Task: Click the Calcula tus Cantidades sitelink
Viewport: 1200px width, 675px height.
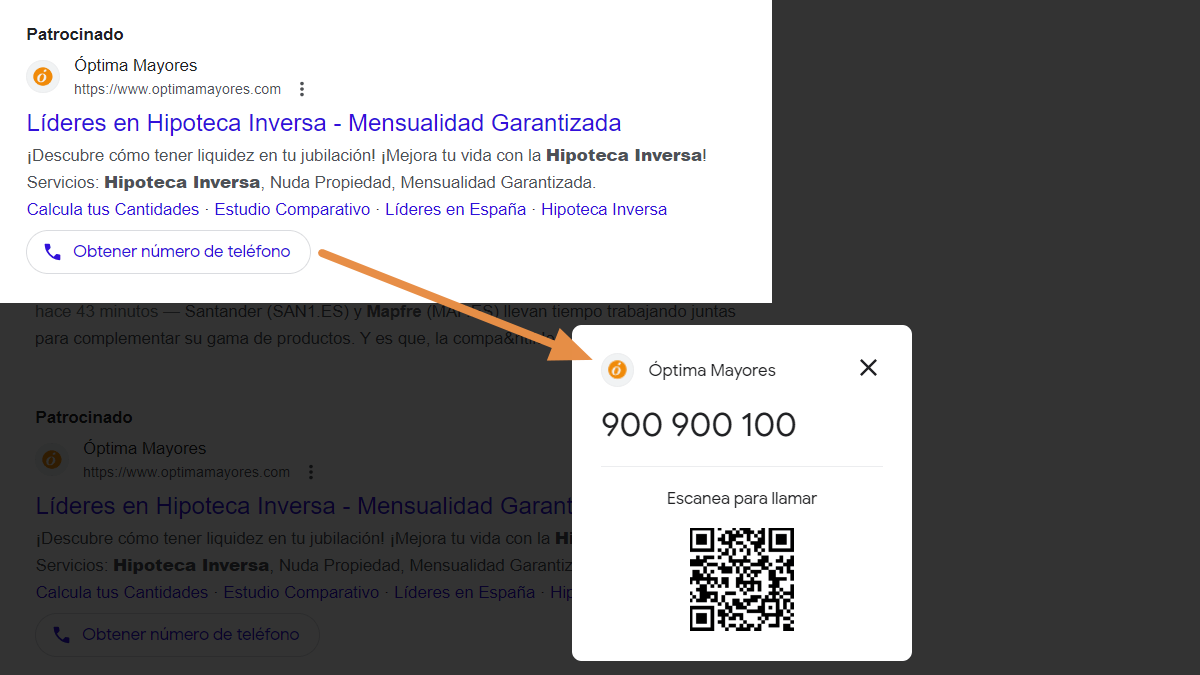Action: click(111, 209)
